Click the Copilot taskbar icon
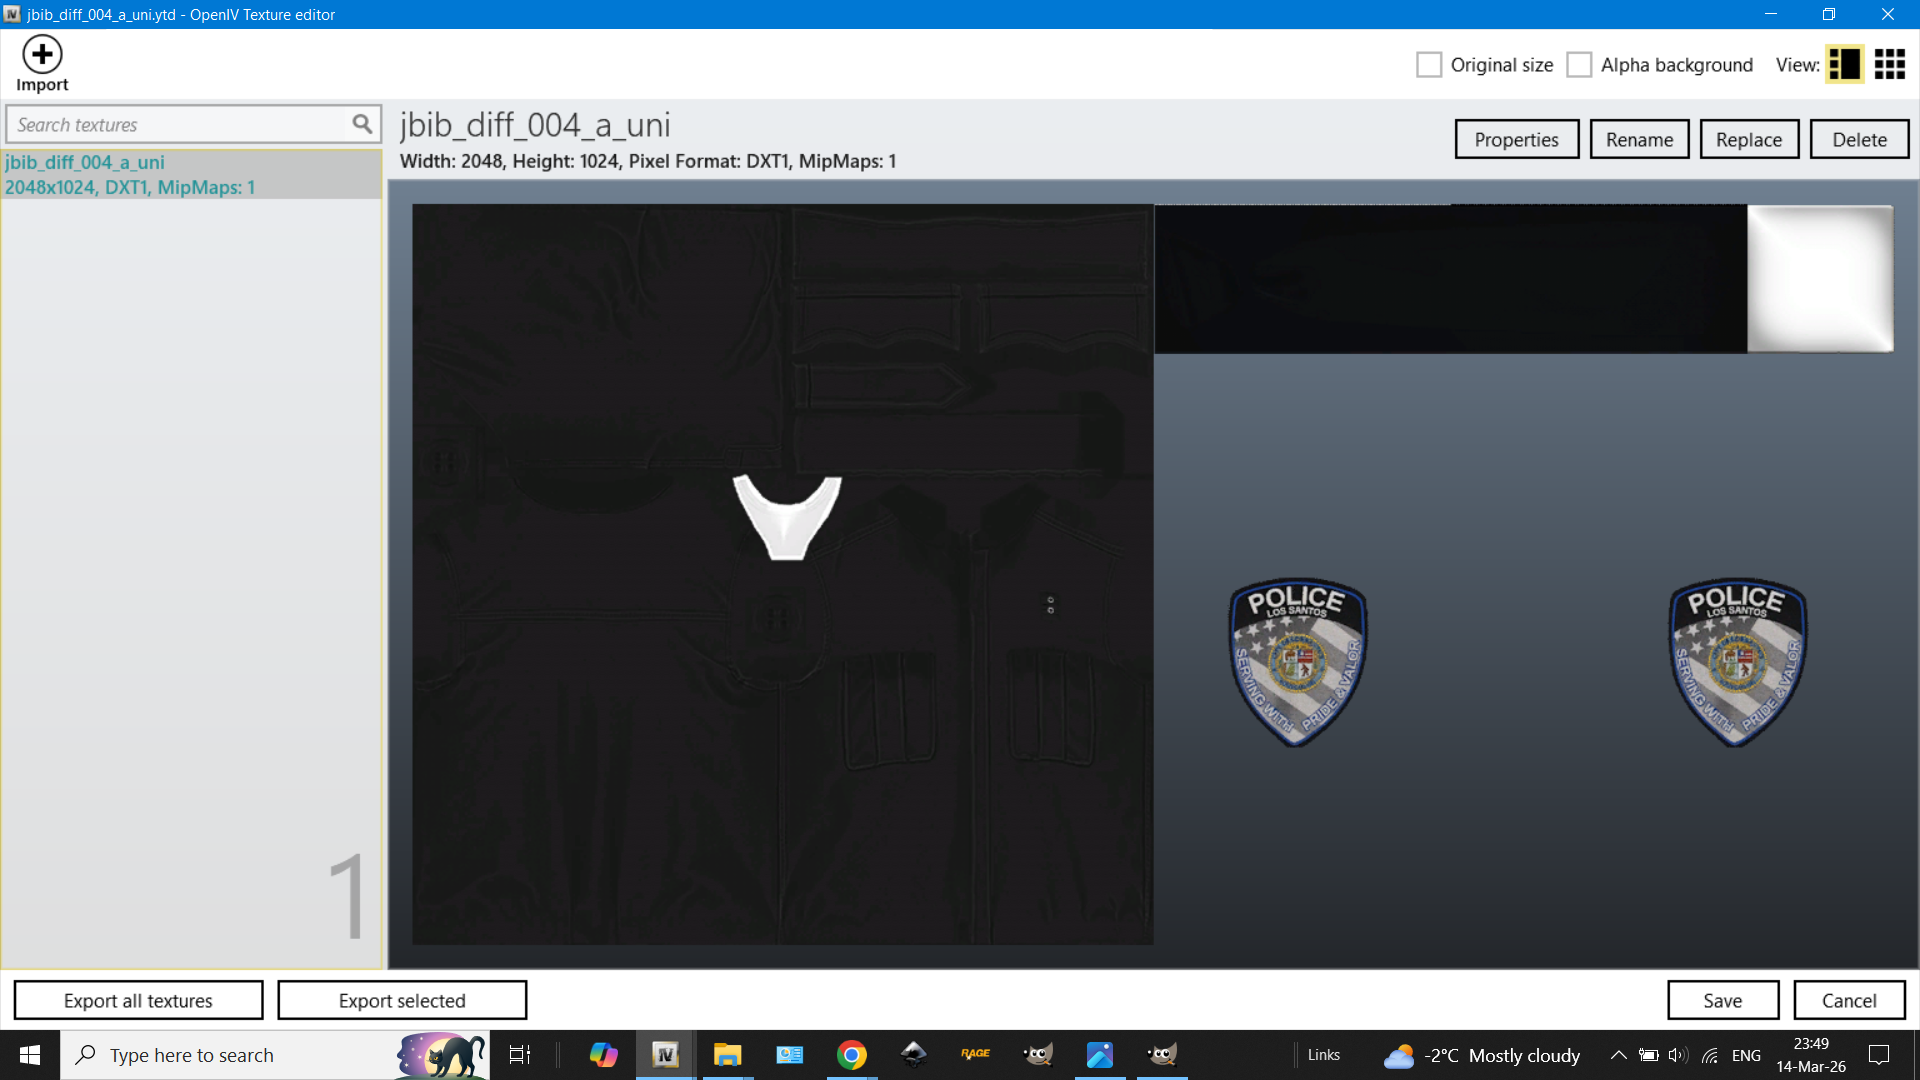This screenshot has height=1080, width=1920. point(603,1055)
